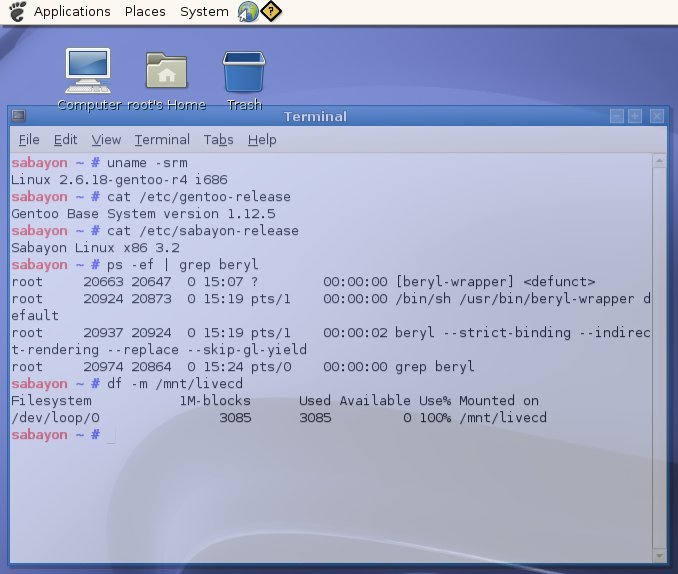Open the Tabs menu
Image resolution: width=678 pixels, height=574 pixels.
(x=218, y=140)
